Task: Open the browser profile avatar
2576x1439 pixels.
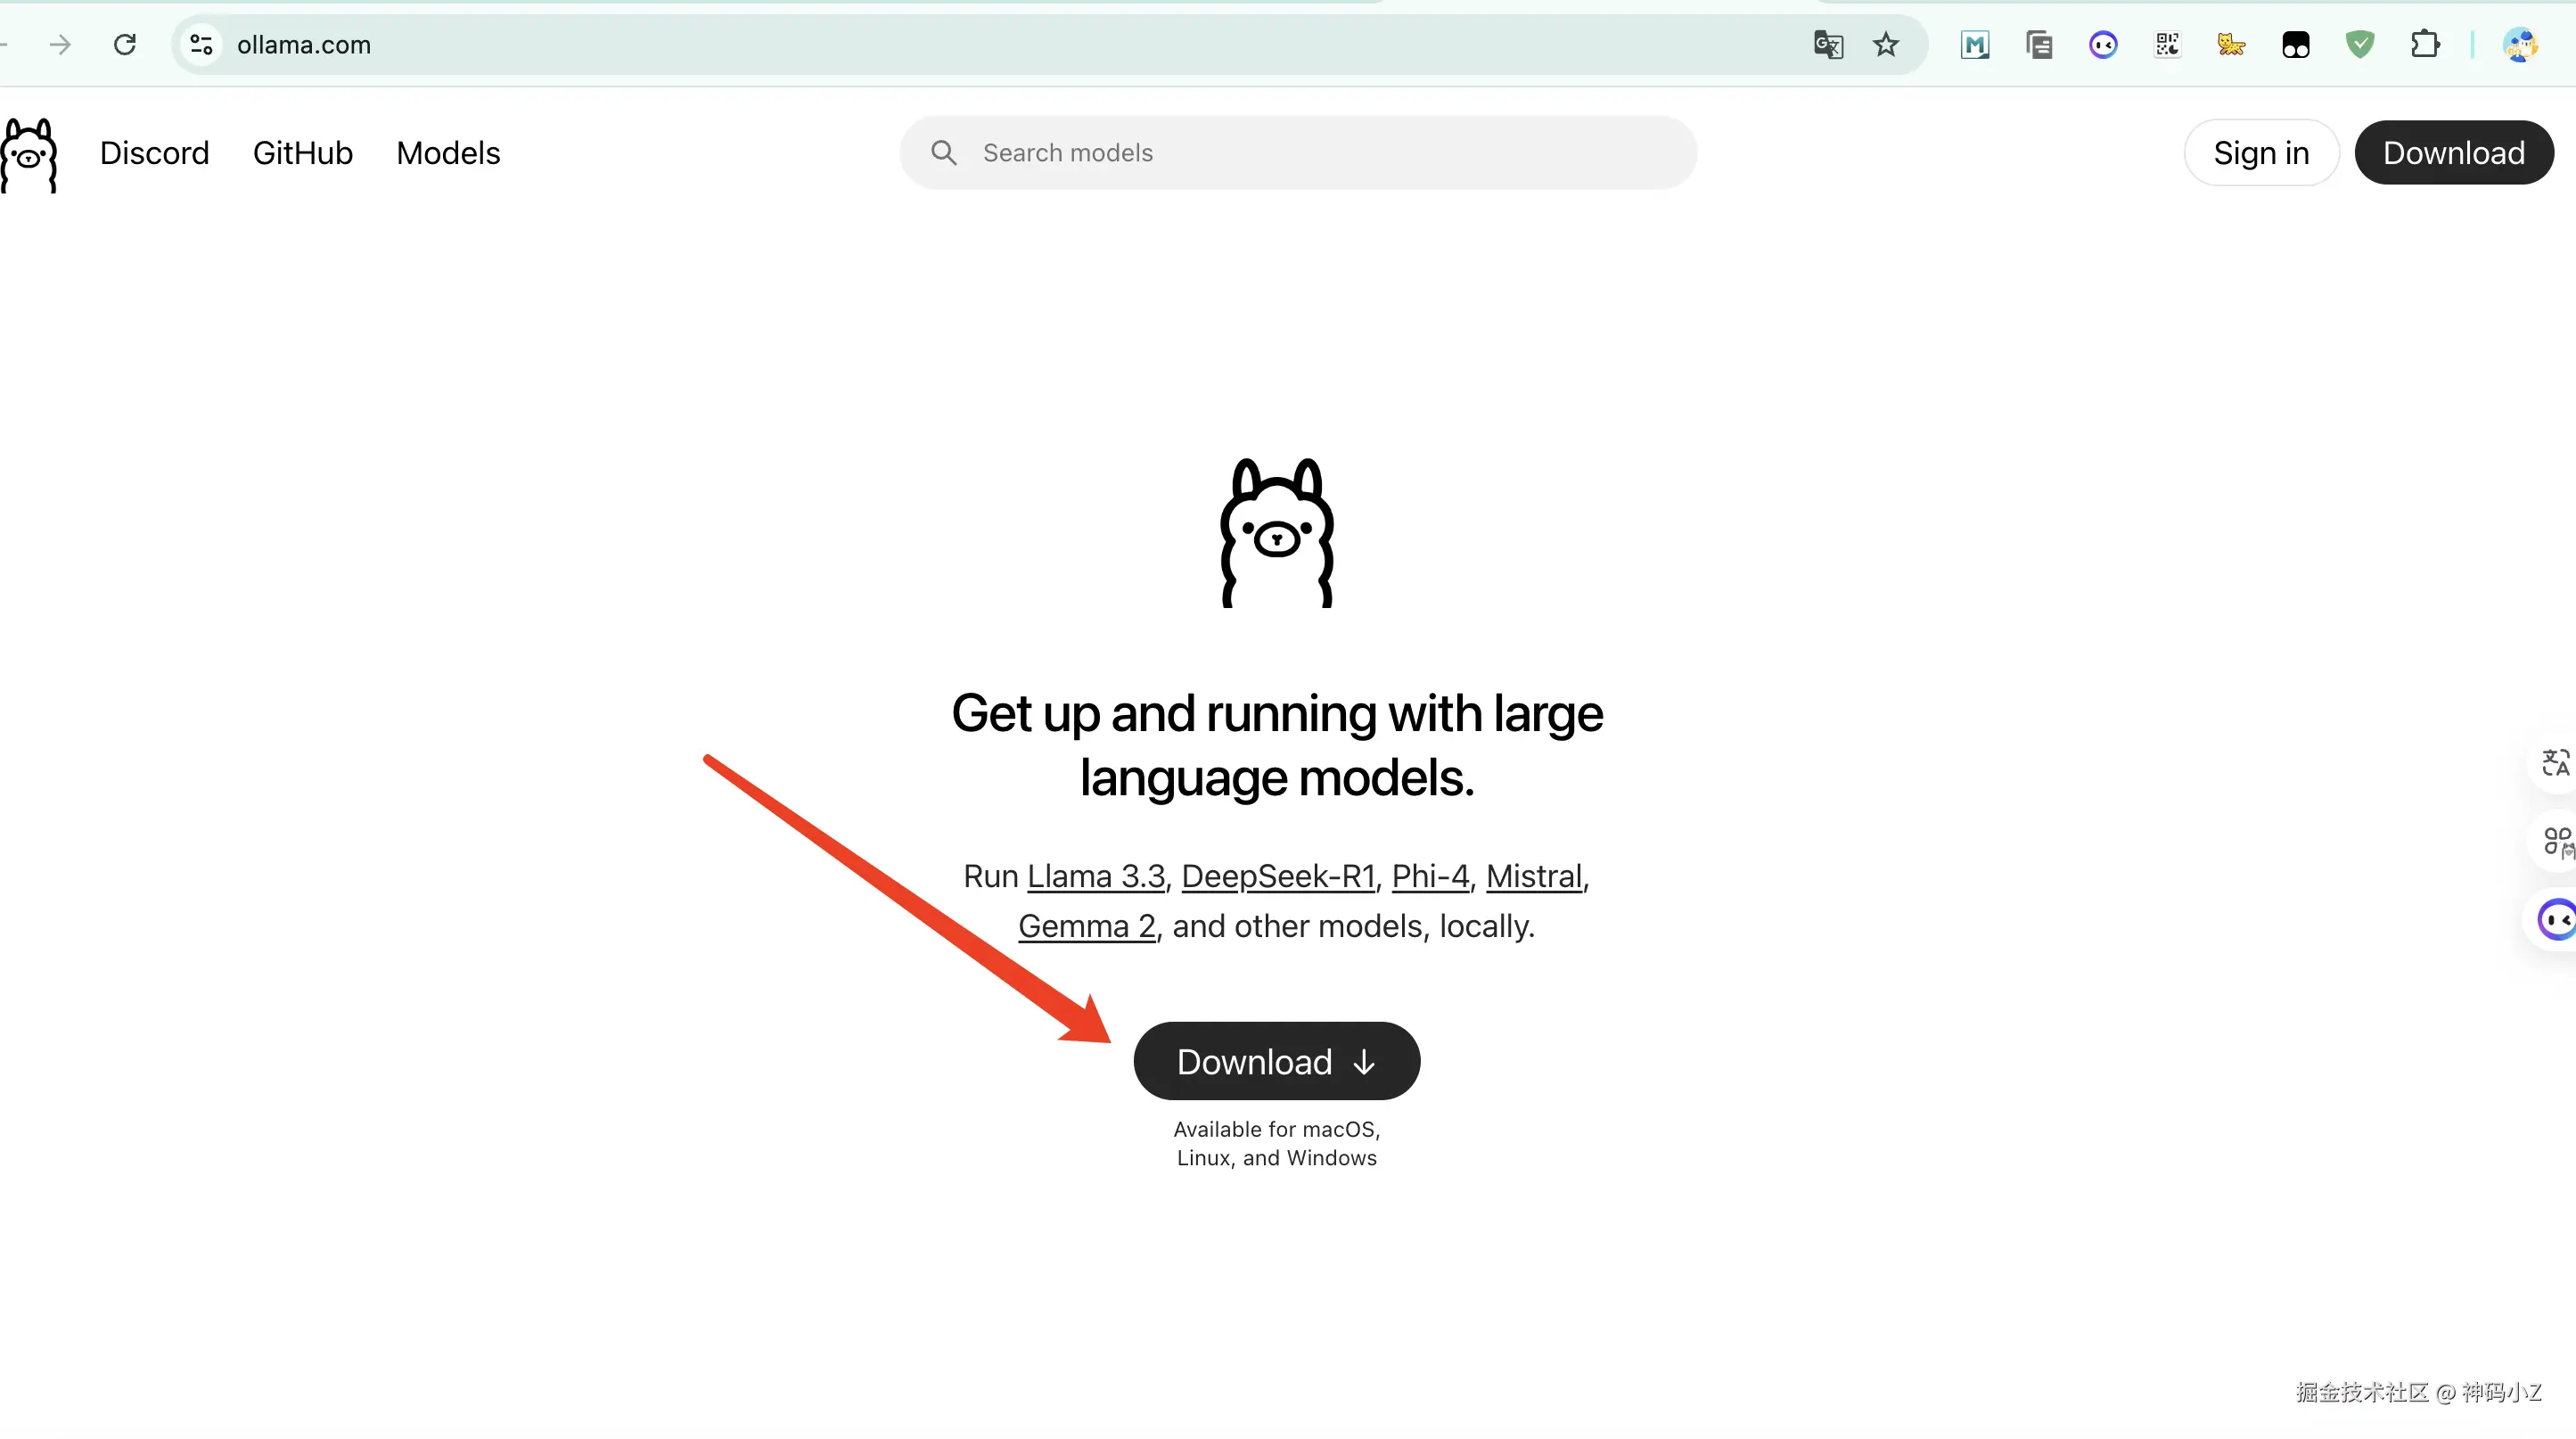Action: click(x=2520, y=44)
